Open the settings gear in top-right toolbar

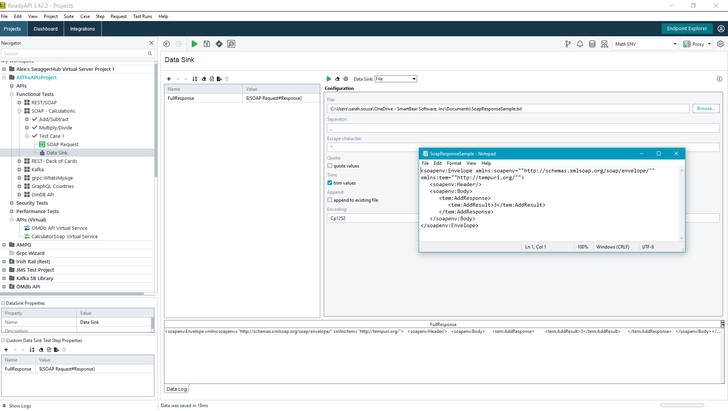(720, 44)
